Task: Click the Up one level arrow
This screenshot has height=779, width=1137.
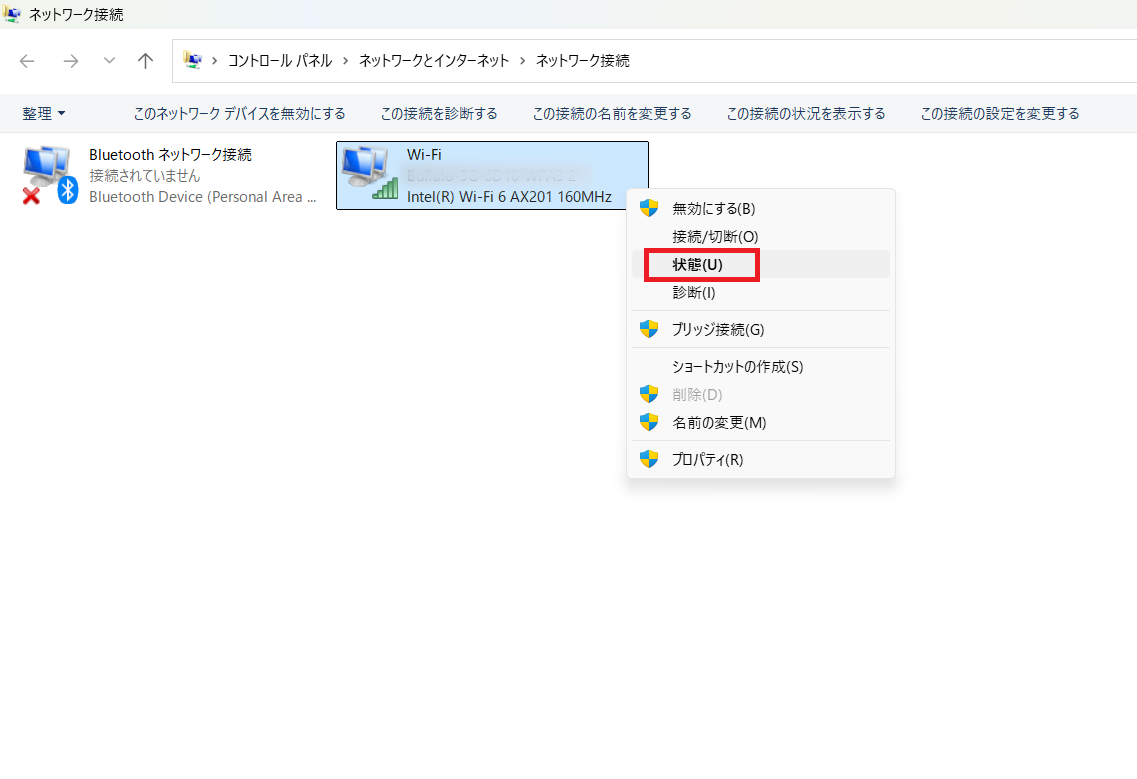Action: click(145, 61)
